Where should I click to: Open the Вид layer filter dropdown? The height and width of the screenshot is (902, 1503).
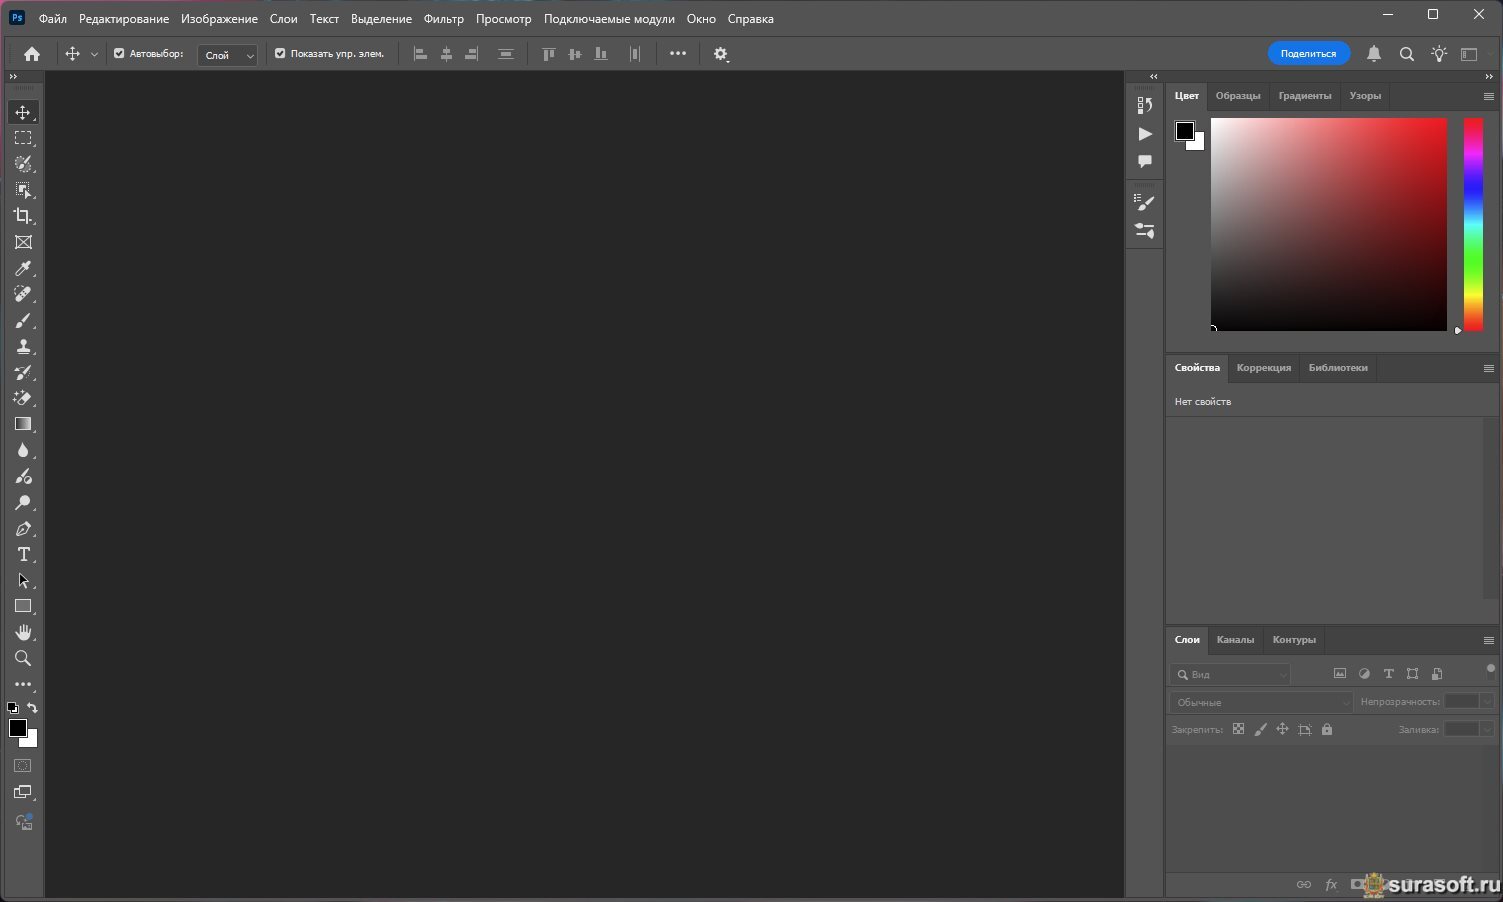[x=1231, y=675]
